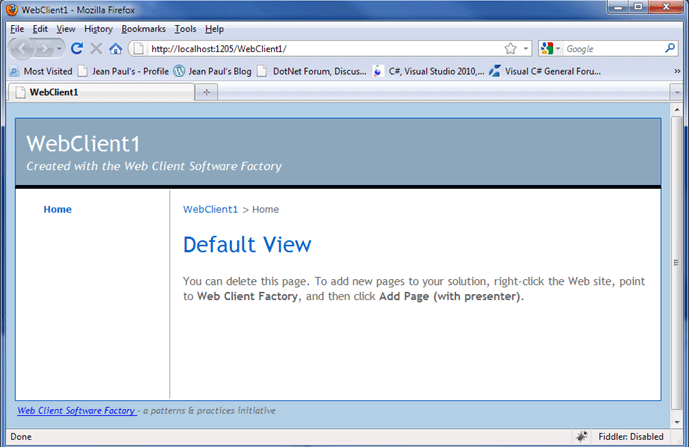Image resolution: width=689 pixels, height=447 pixels.
Task: Click the Home breadcrumb text
Action: (265, 209)
